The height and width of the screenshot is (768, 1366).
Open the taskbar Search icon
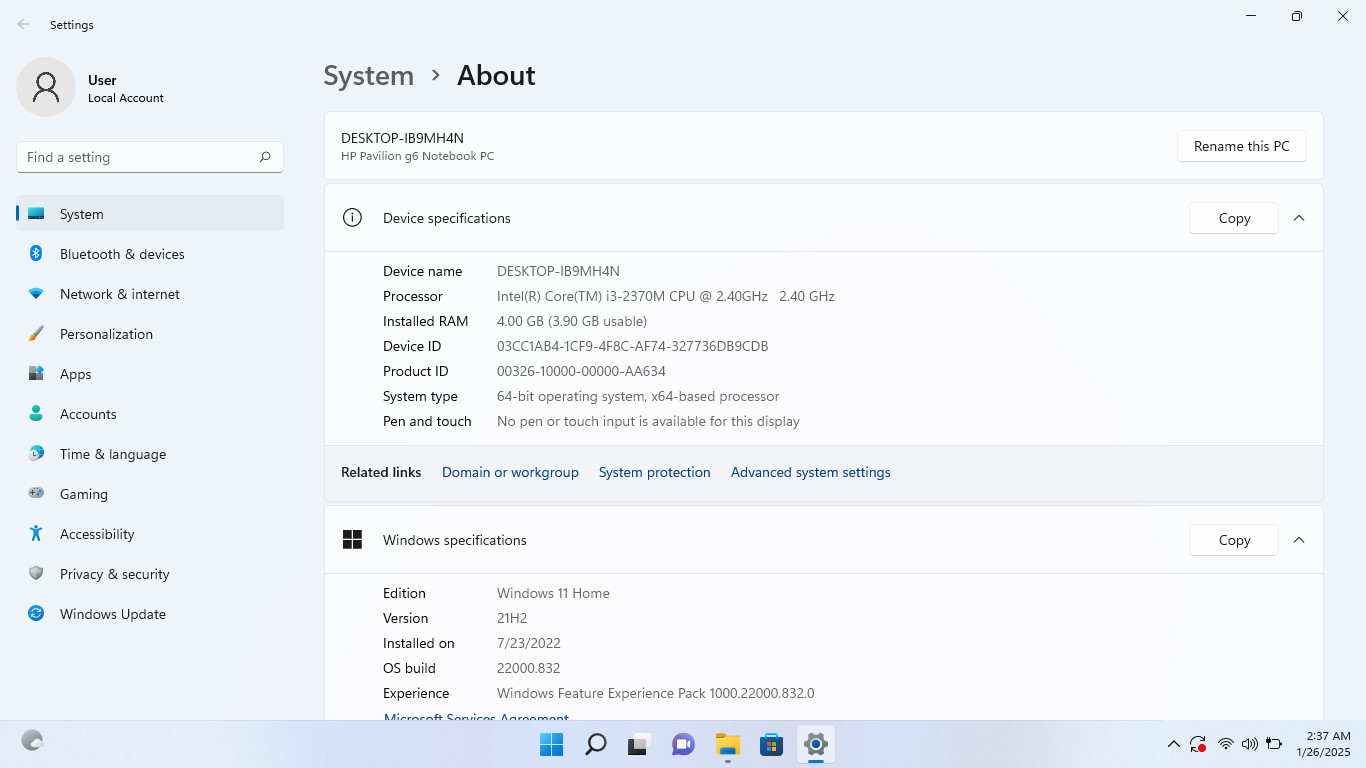click(x=596, y=744)
